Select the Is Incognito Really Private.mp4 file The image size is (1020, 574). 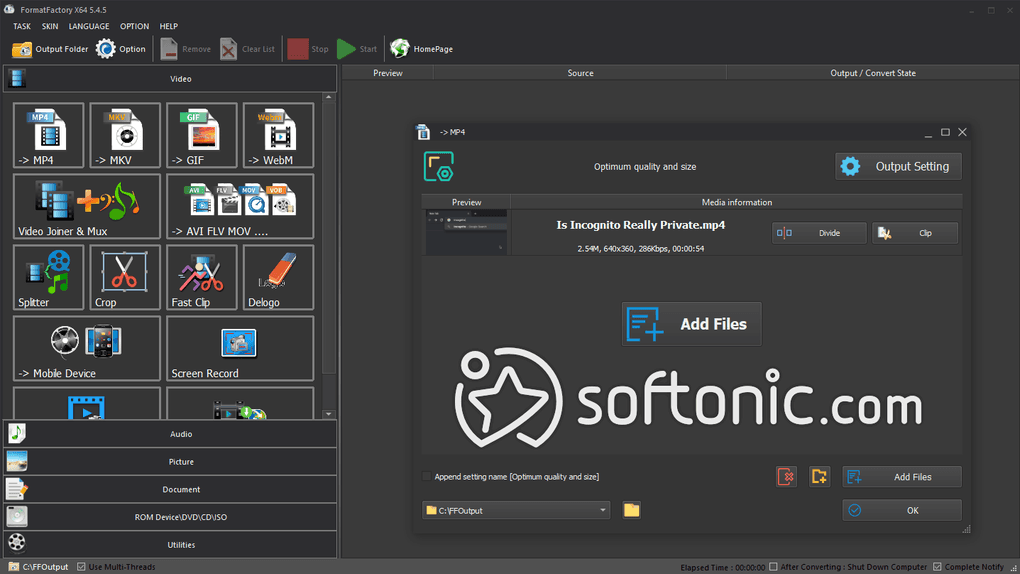[x=641, y=225]
